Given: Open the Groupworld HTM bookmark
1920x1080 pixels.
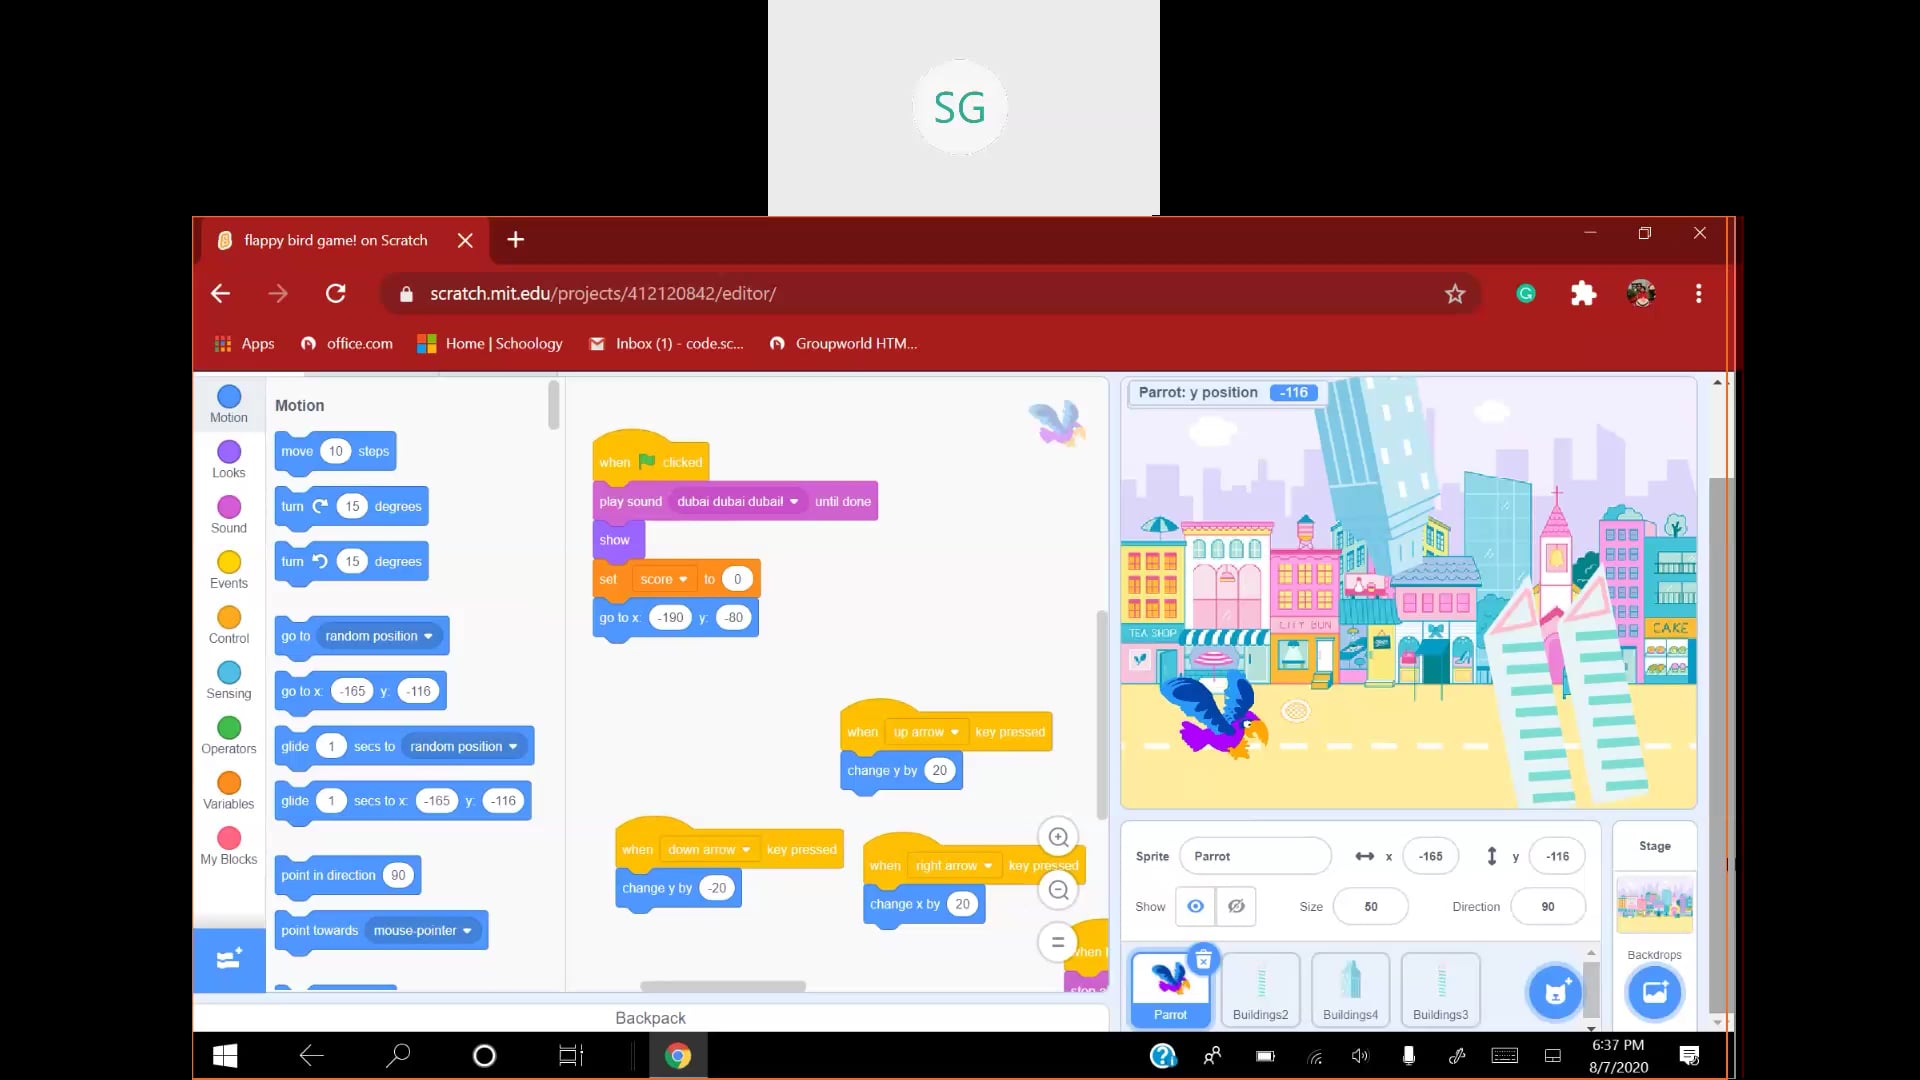Looking at the screenshot, I should point(843,343).
